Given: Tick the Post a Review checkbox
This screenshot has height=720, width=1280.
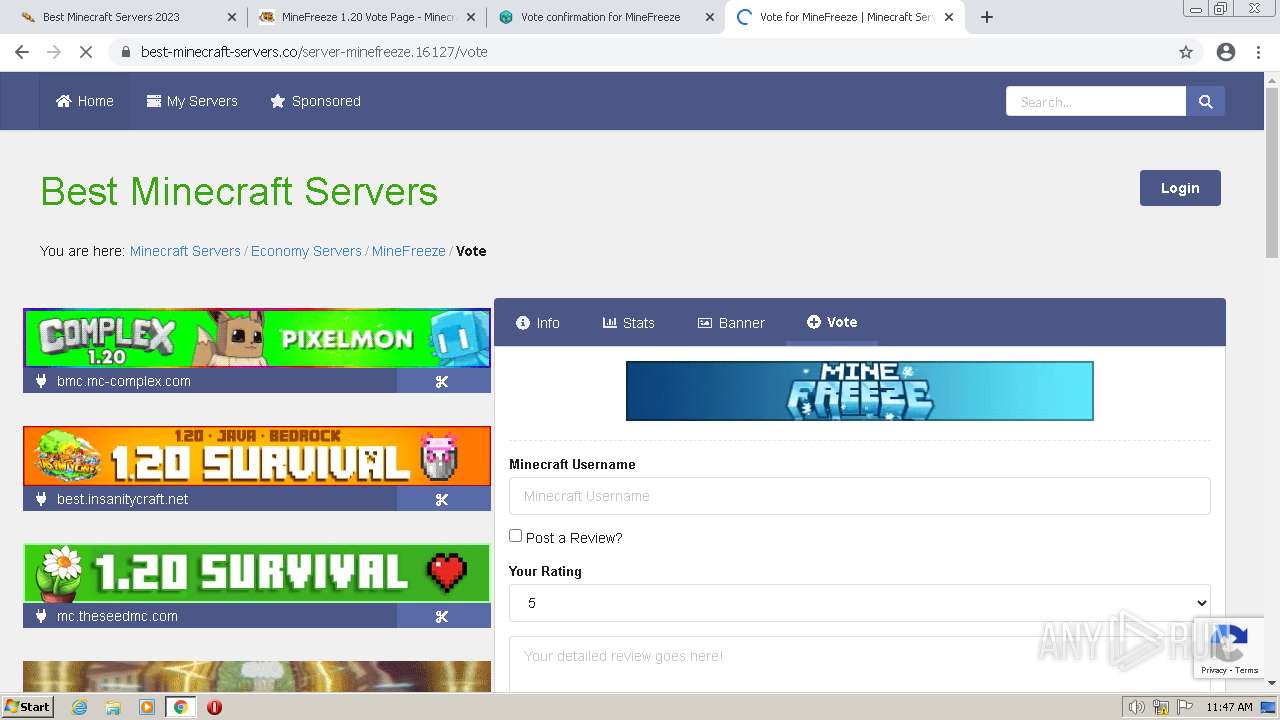Looking at the screenshot, I should (x=516, y=536).
